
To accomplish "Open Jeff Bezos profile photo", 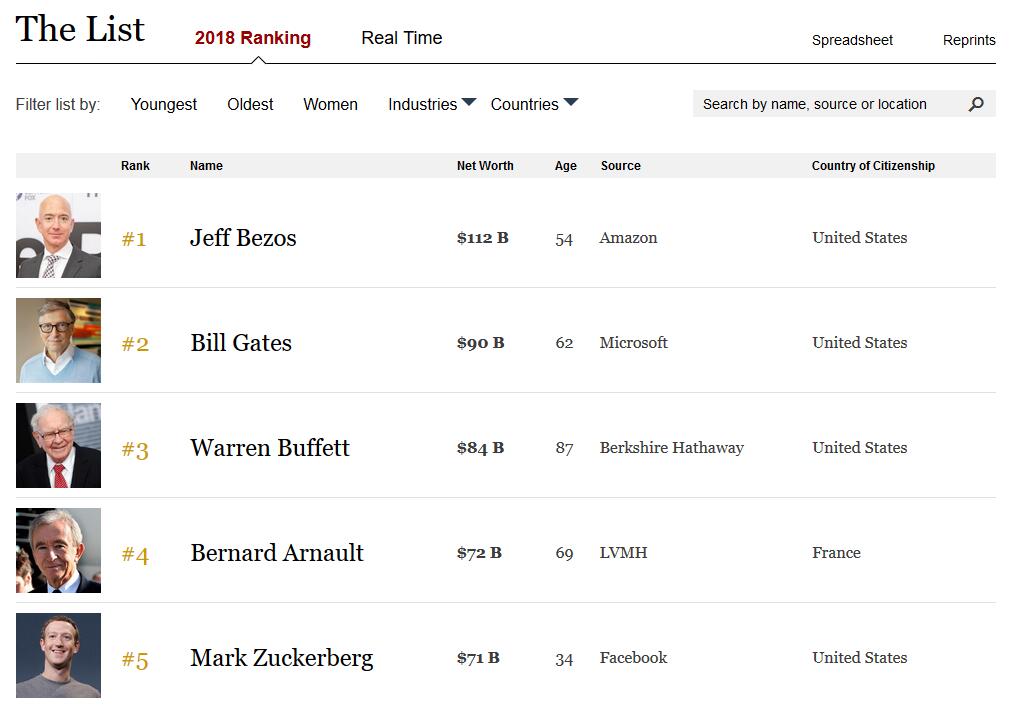I will [x=58, y=236].
